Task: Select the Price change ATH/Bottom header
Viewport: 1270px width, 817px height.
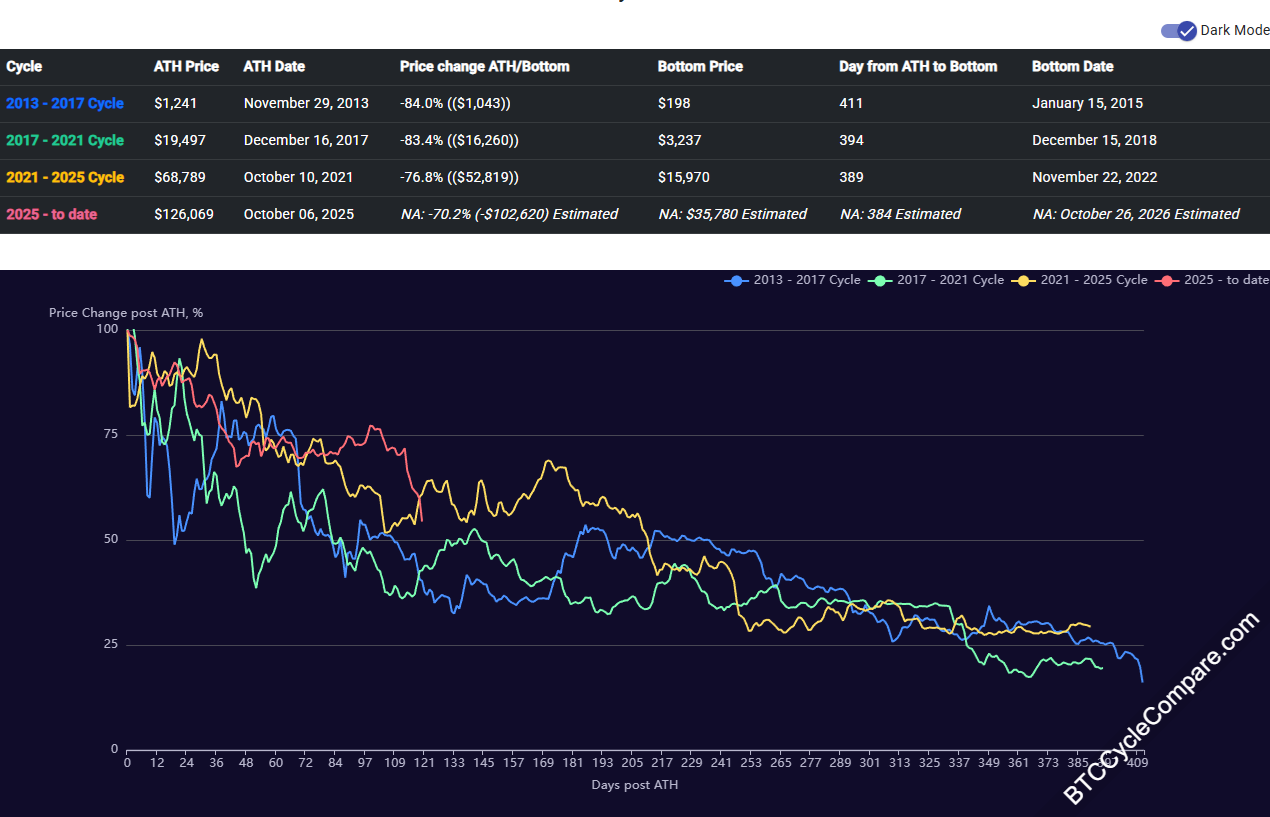Action: [x=484, y=67]
